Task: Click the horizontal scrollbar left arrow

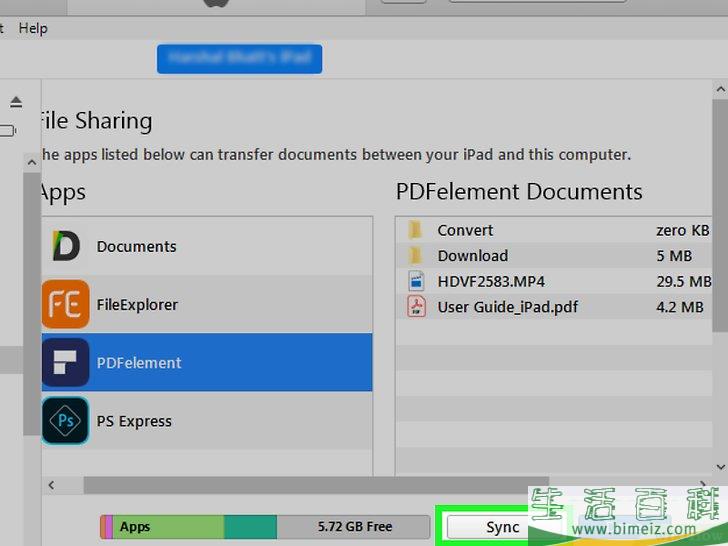Action: pos(51,485)
